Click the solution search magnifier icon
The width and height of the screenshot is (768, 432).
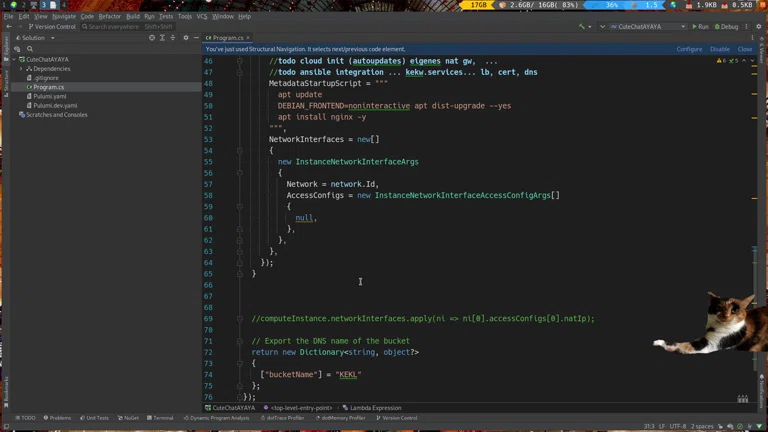tap(30, 49)
